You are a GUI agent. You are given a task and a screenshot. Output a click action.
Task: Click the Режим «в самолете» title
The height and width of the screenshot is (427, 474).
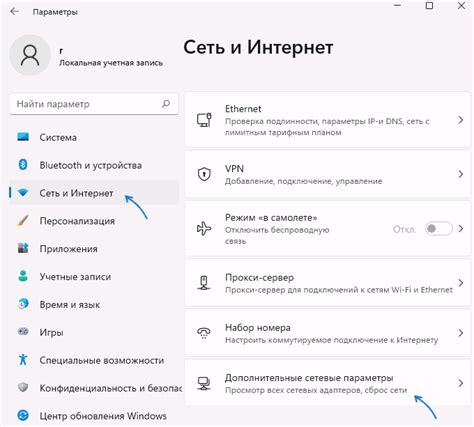point(271,218)
